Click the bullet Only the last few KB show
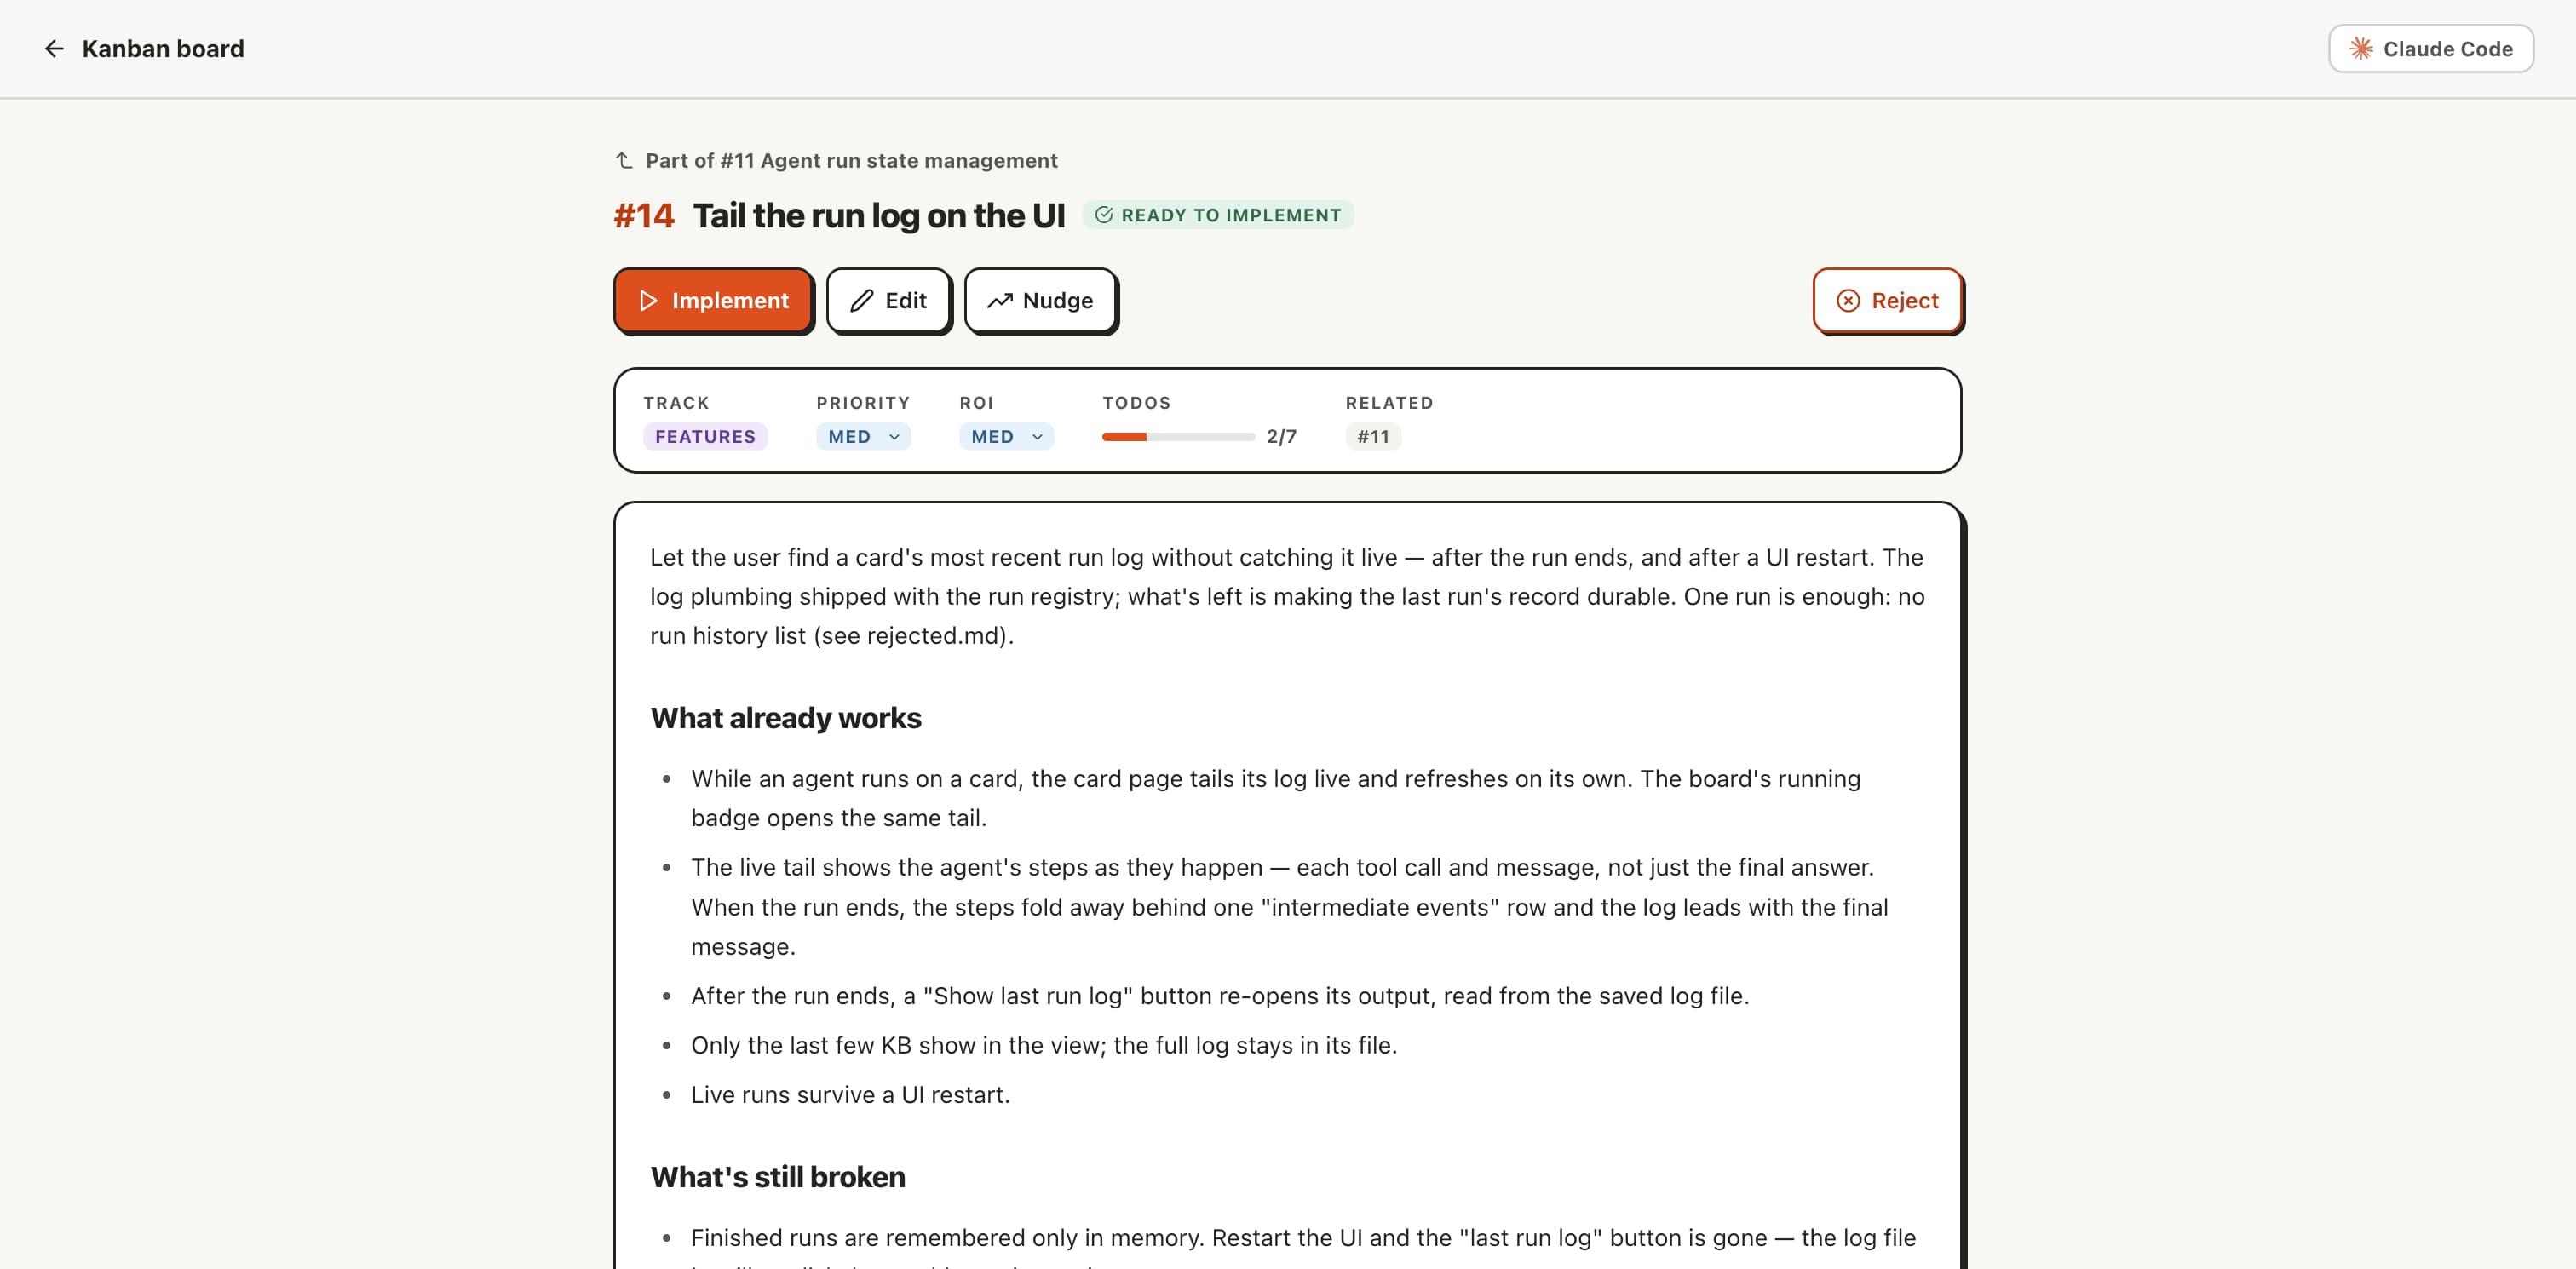This screenshot has width=2576, height=1269. pyautogui.click(x=1044, y=1045)
